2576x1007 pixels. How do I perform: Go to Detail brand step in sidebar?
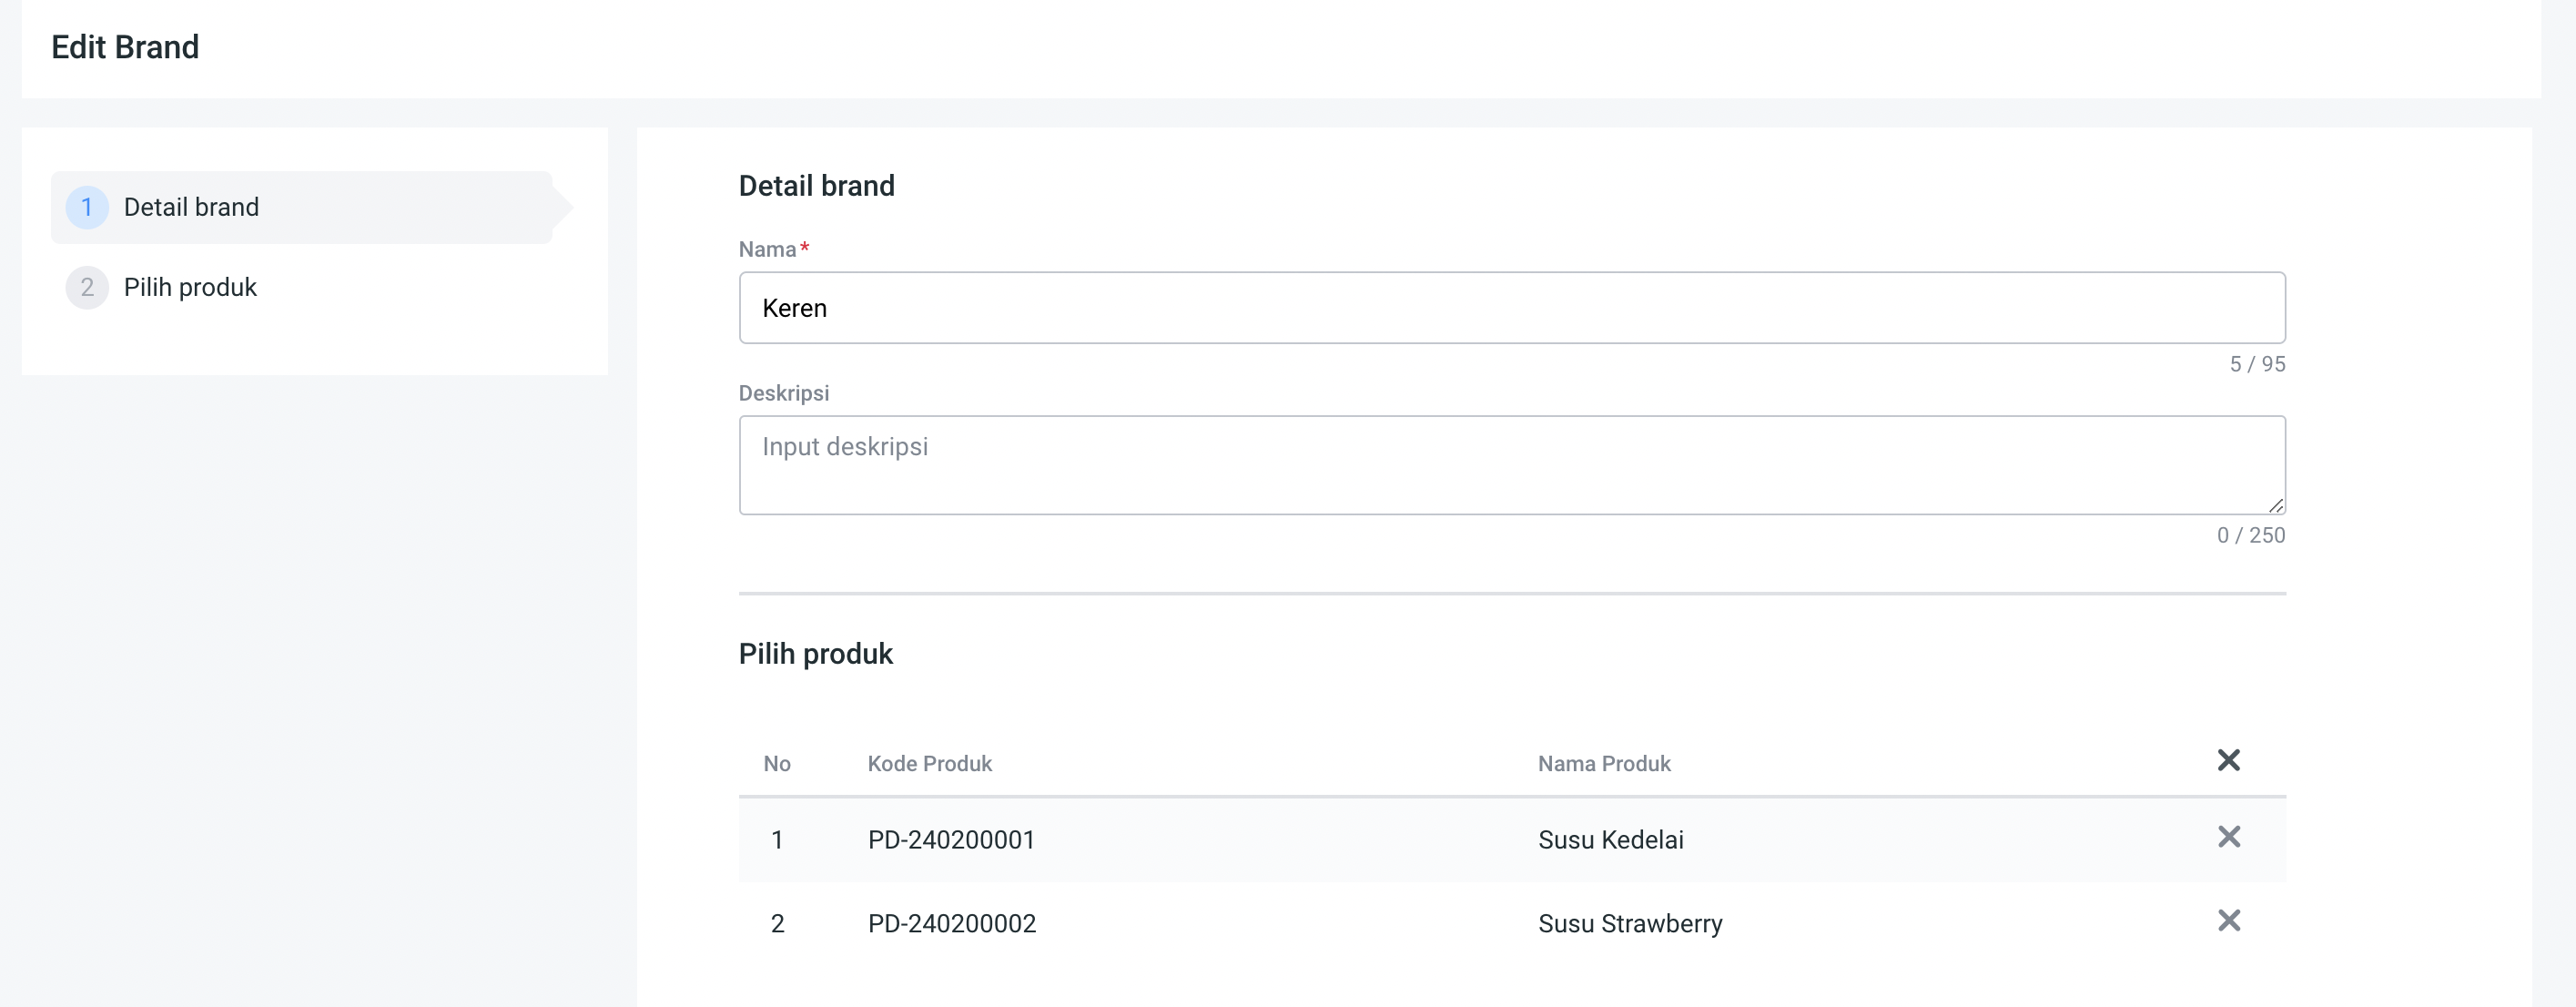(191, 207)
